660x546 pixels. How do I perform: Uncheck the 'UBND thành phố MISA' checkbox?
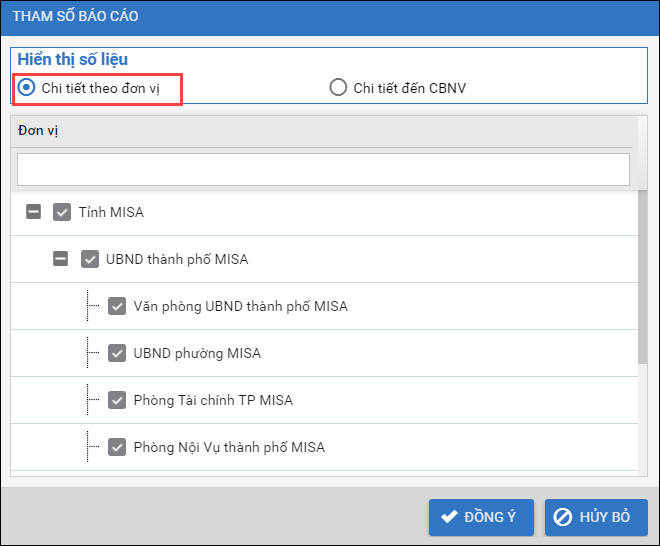[89, 259]
